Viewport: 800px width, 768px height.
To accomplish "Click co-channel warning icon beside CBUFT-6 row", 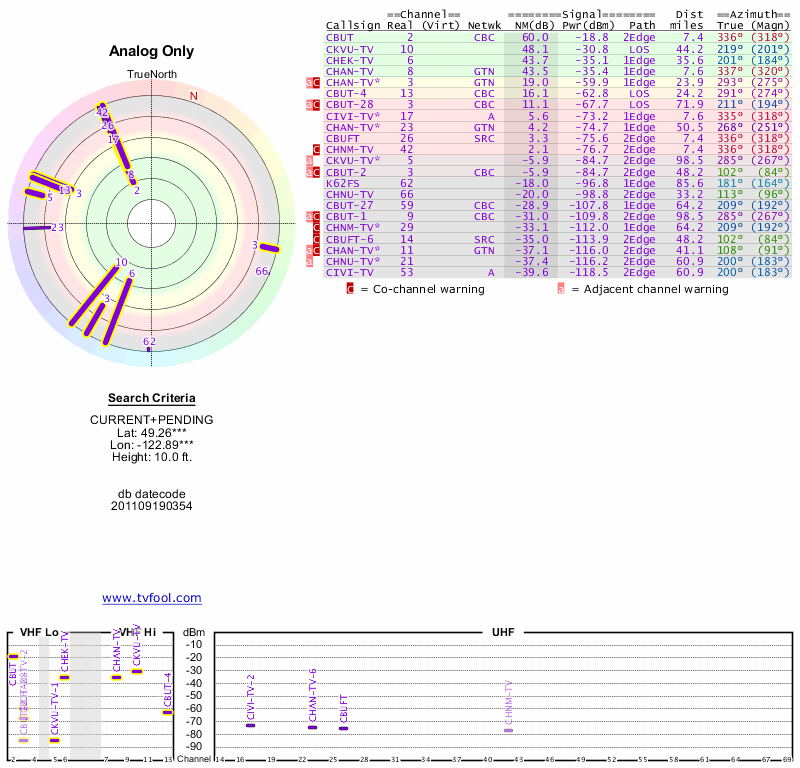I will 317,238.
